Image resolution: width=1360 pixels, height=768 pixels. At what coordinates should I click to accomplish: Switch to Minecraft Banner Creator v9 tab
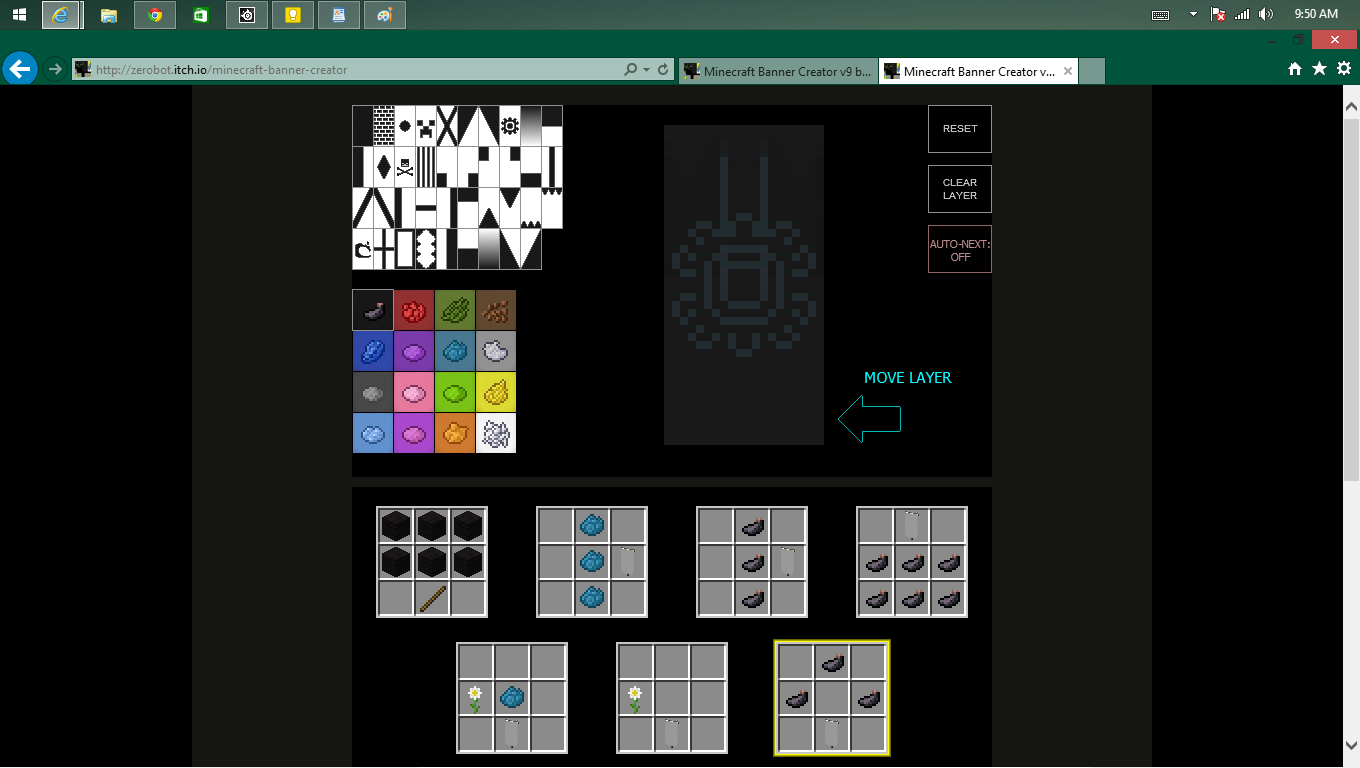click(778, 71)
